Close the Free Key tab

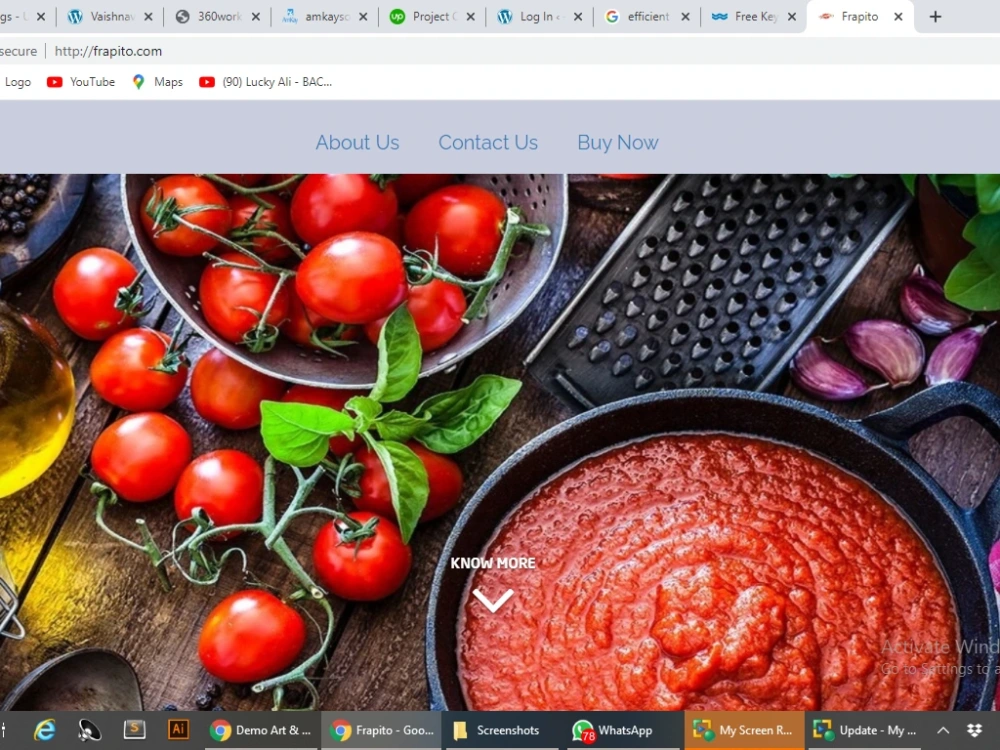tap(791, 17)
